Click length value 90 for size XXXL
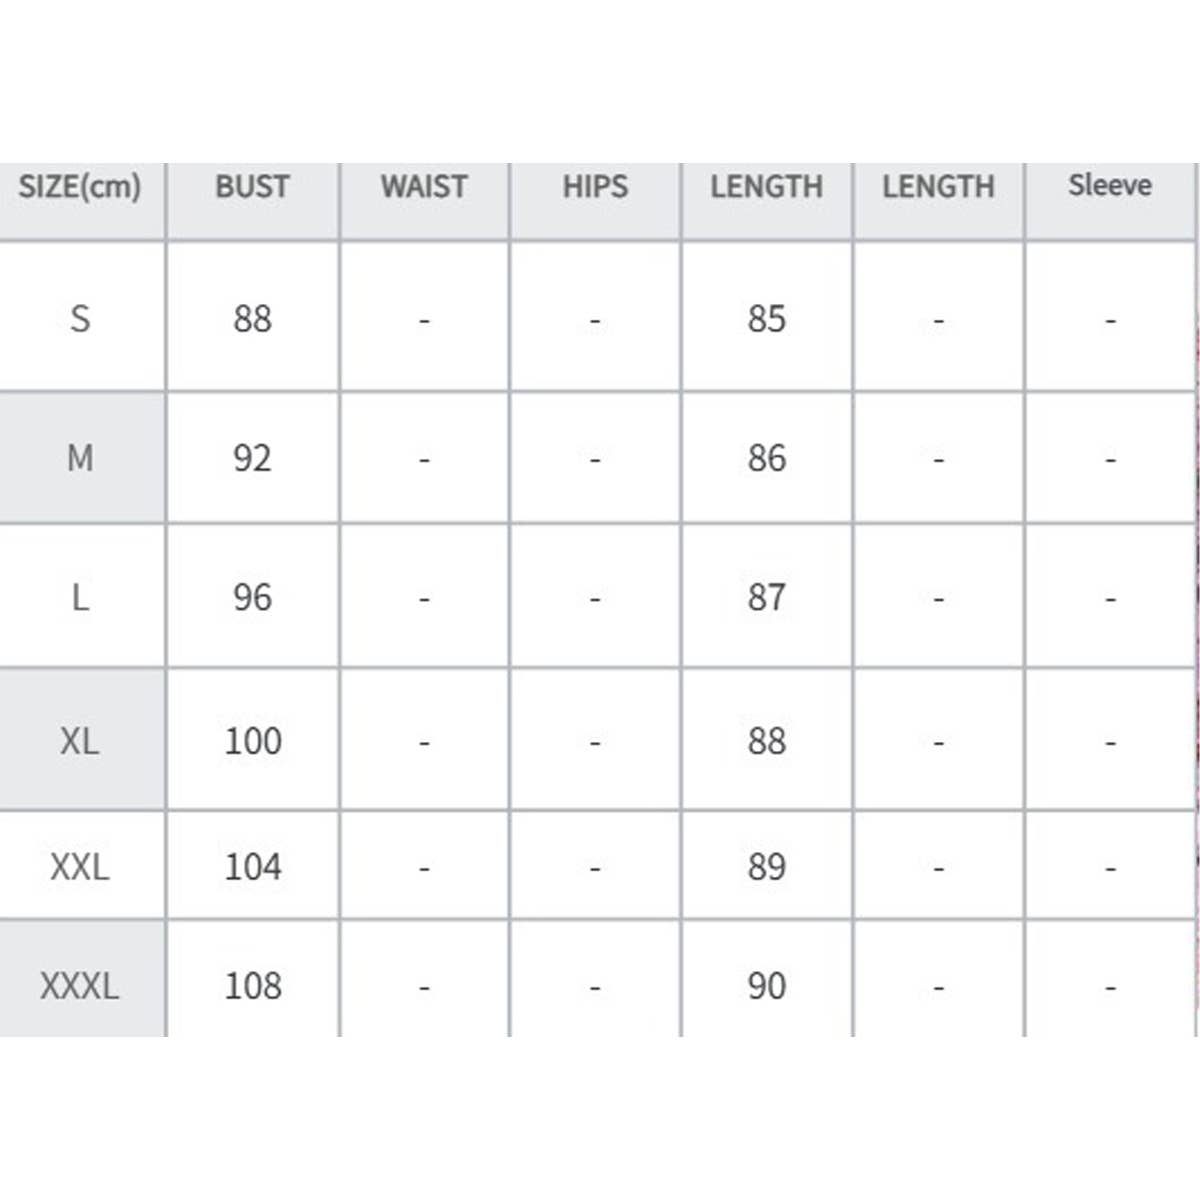The height and width of the screenshot is (1200, 1200). coord(767,986)
